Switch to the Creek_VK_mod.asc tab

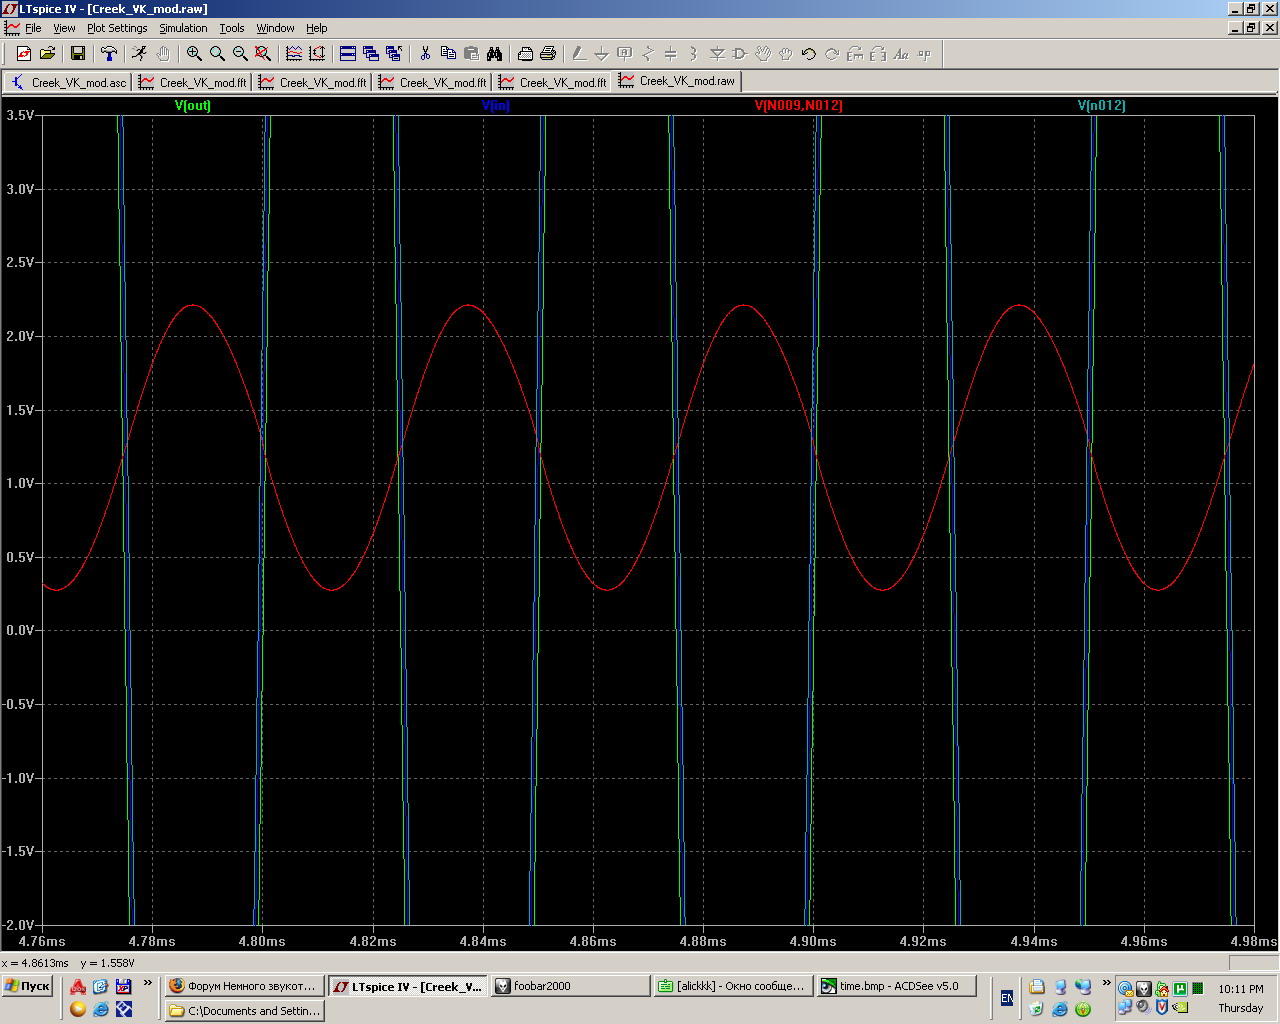tap(69, 82)
